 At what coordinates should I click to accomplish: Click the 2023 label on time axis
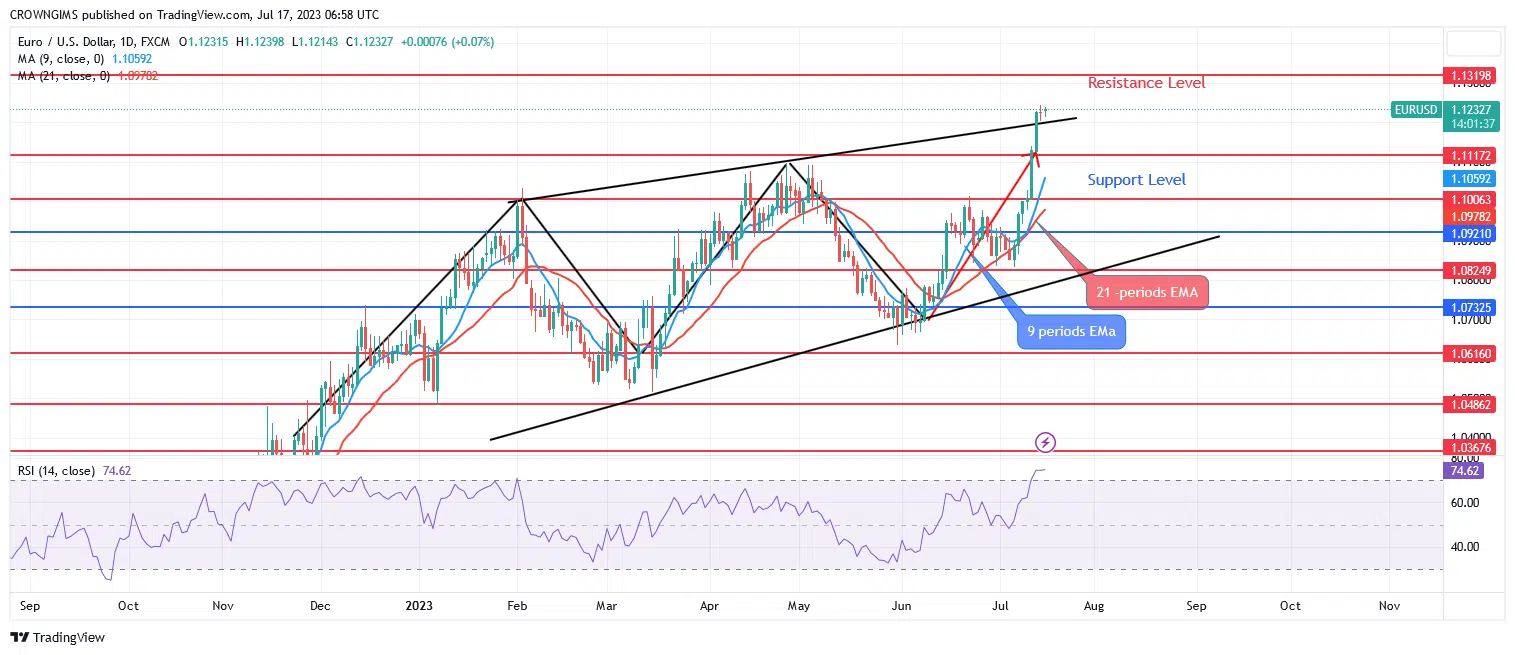(x=420, y=606)
